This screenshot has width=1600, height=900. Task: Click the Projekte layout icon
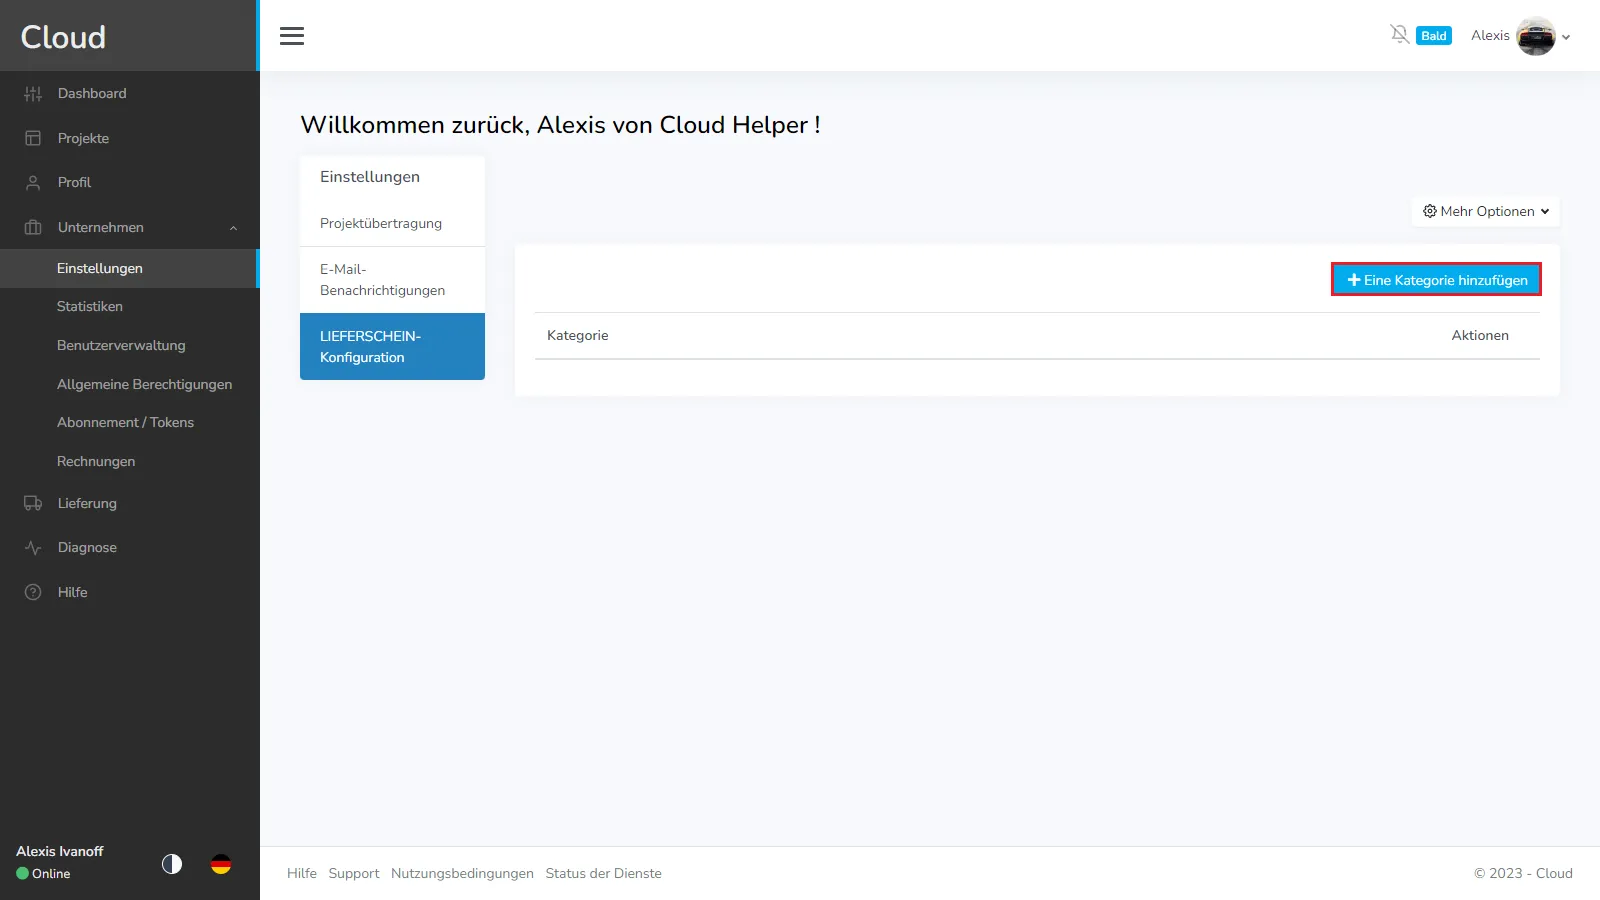(x=33, y=138)
